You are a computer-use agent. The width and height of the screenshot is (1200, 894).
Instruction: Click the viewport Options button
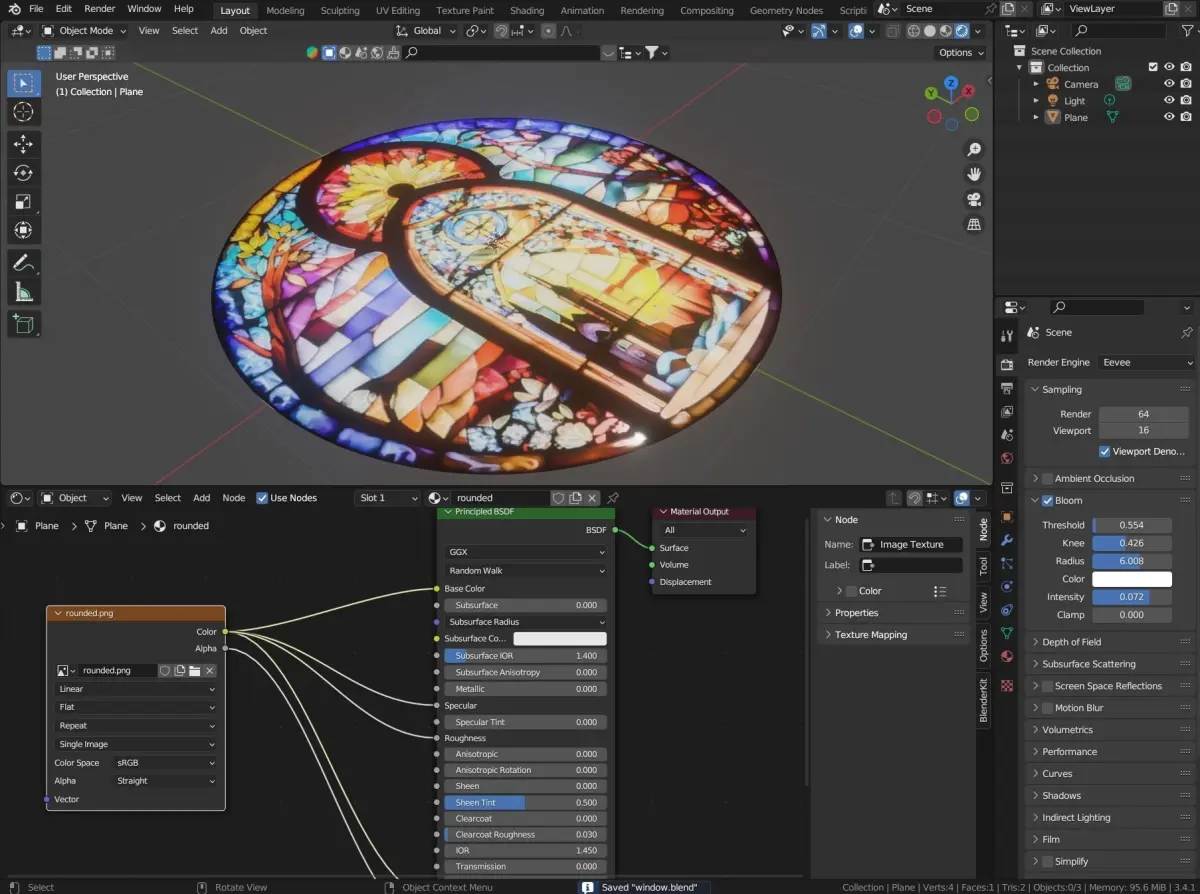point(960,53)
